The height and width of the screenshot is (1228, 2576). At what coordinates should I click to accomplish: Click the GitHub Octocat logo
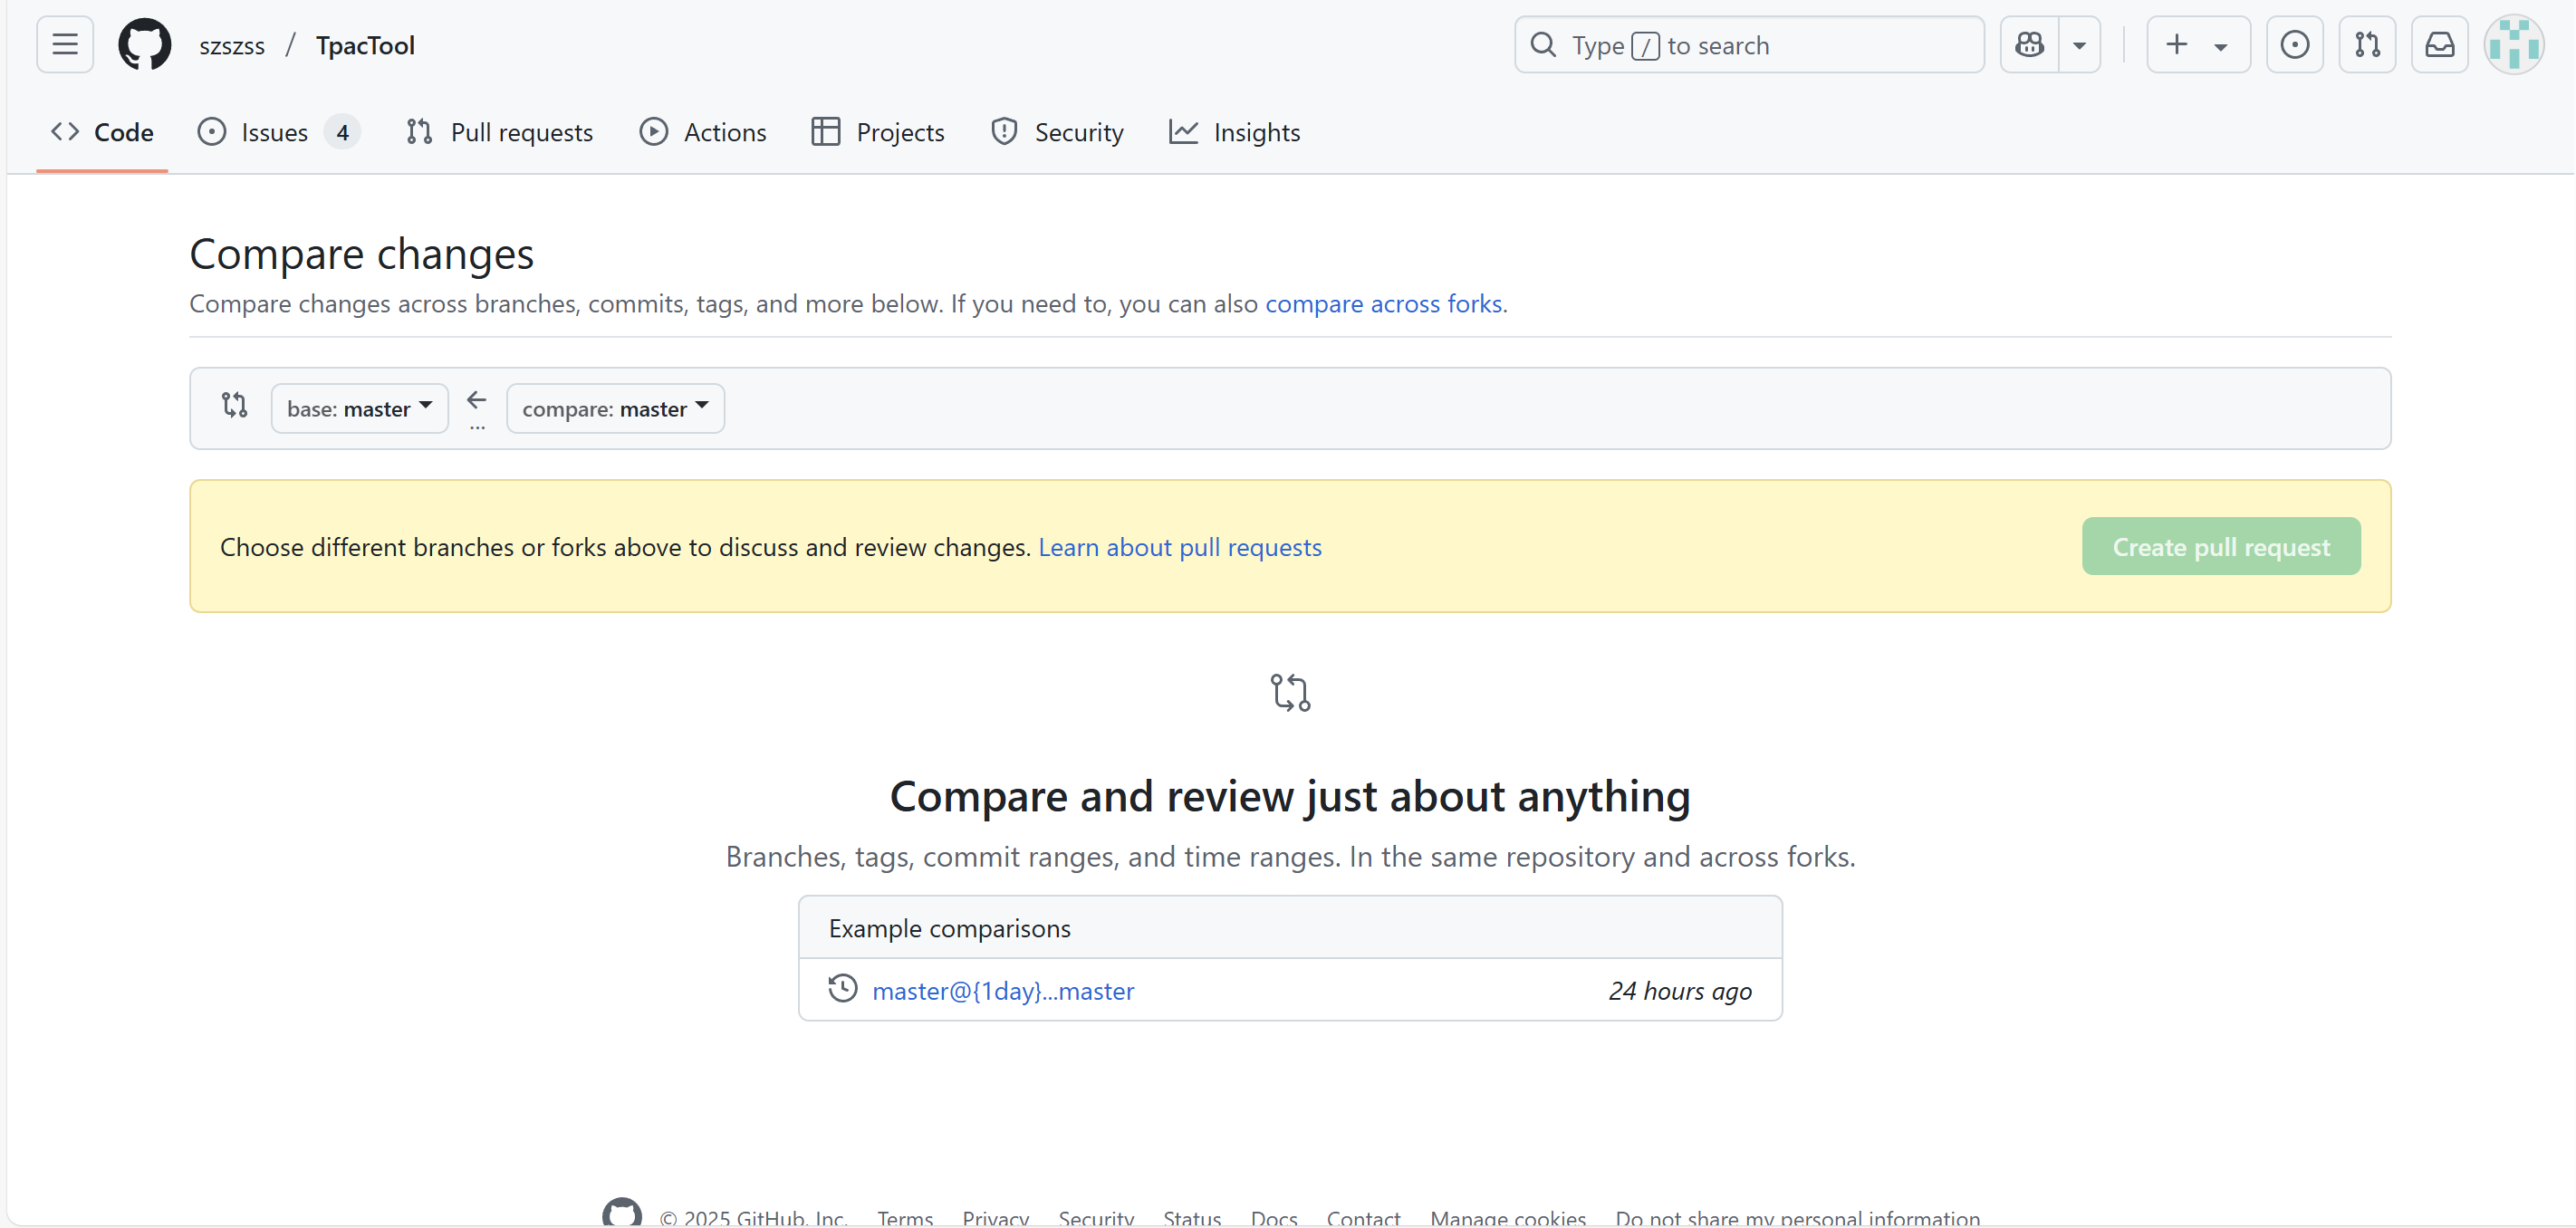pos(144,45)
